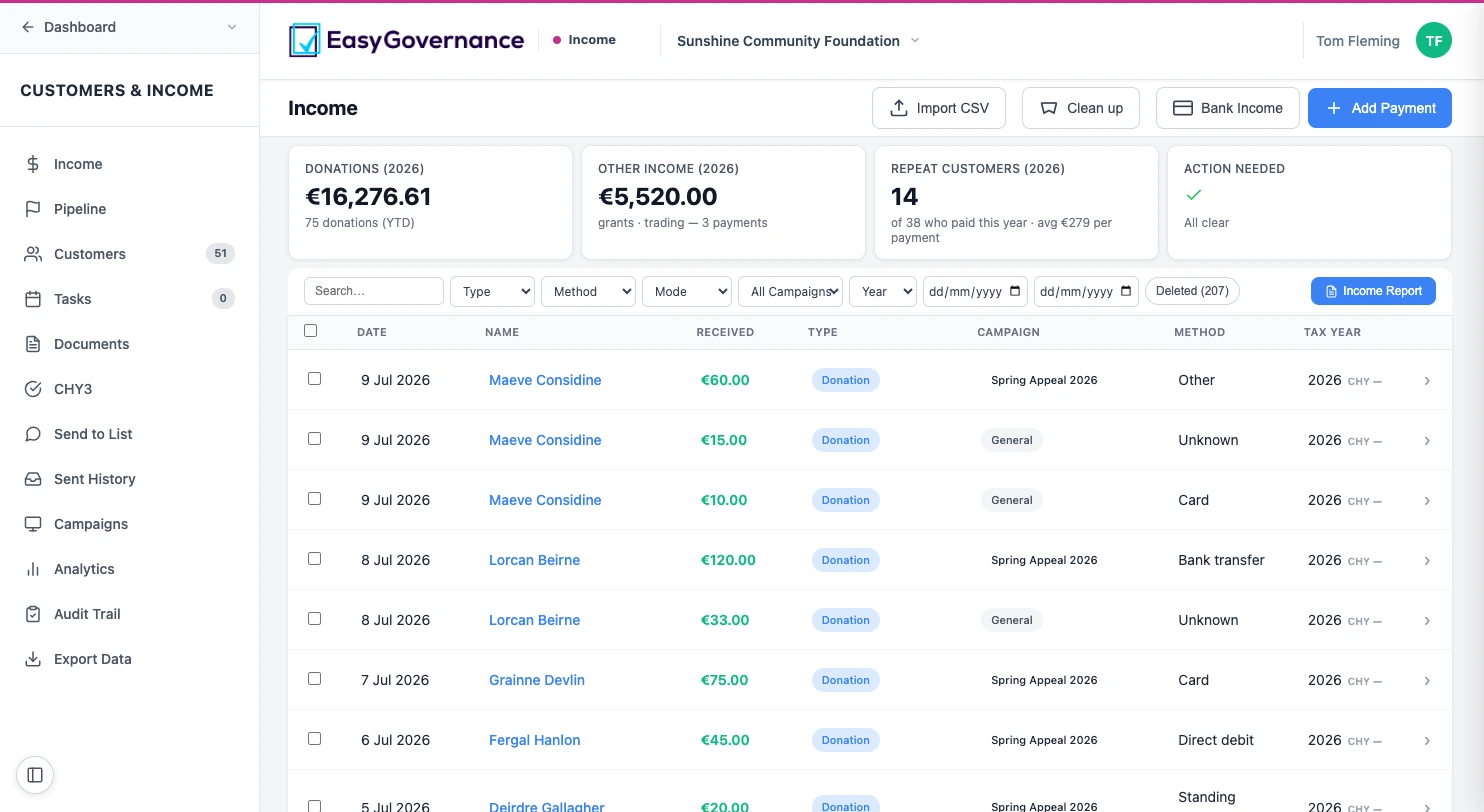
Task: Toggle the select-all checkbox in table header
Action: [310, 331]
